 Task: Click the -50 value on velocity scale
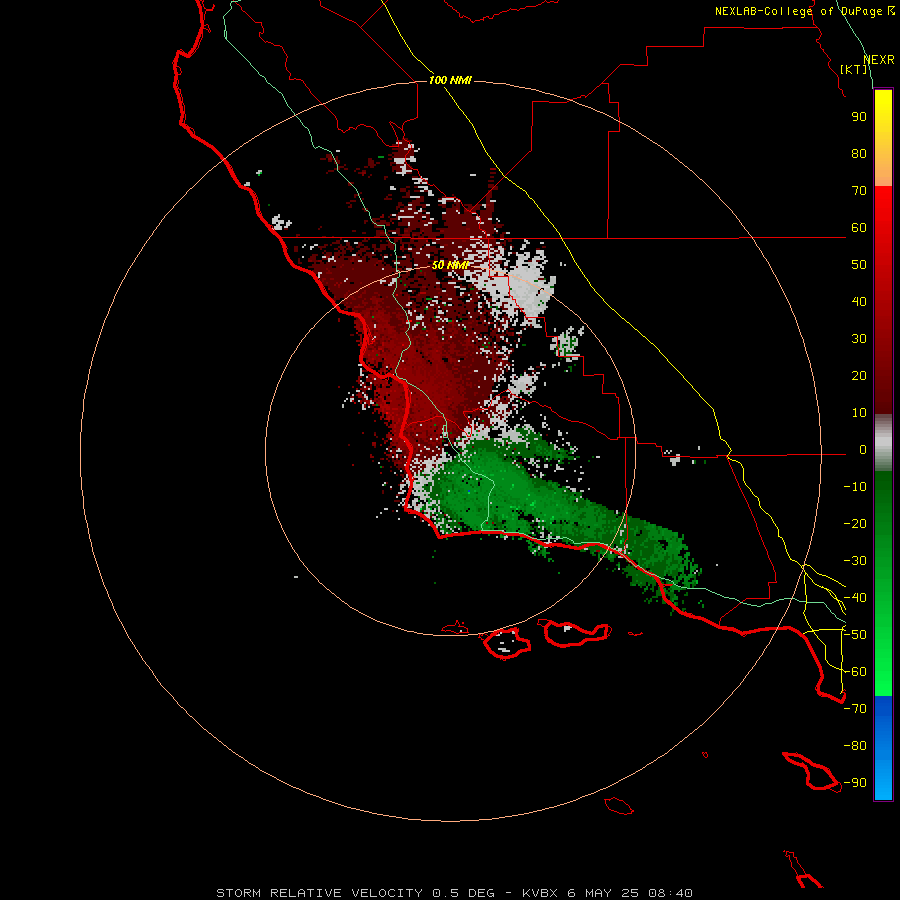(x=855, y=635)
